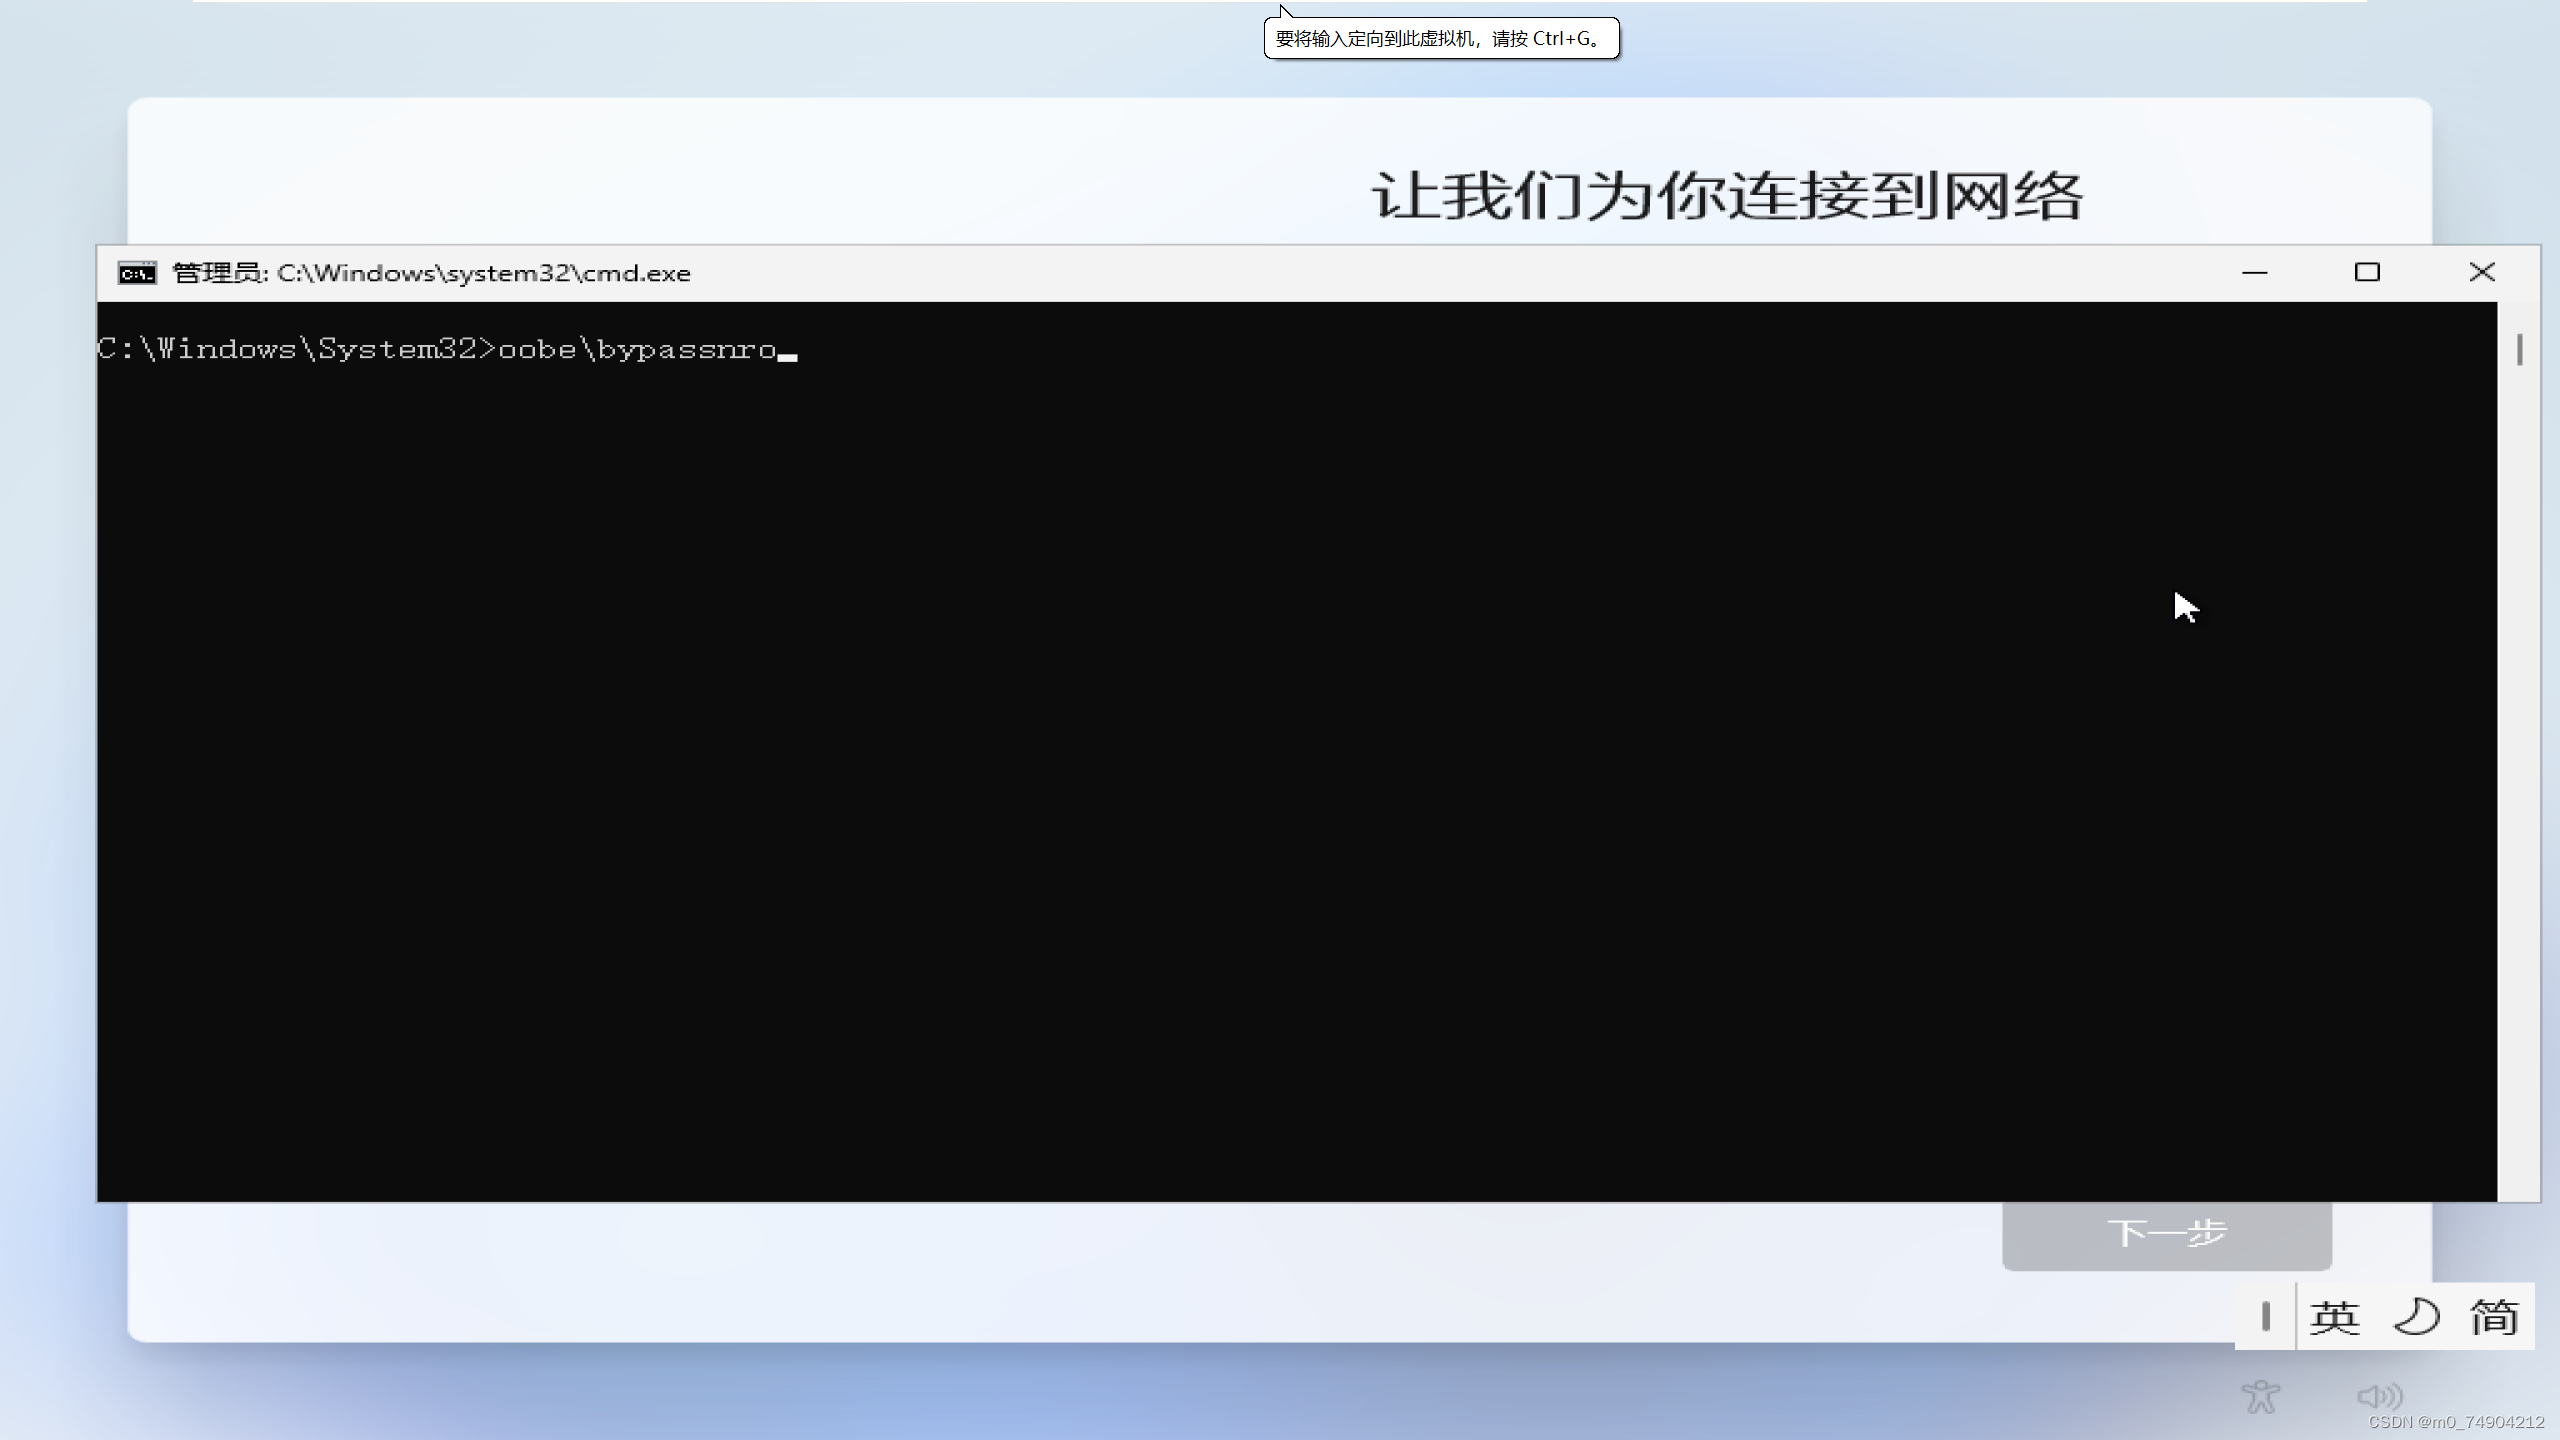The height and width of the screenshot is (1440, 2560).
Task: Click the console scrollbar thumb
Action: click(2520, 350)
